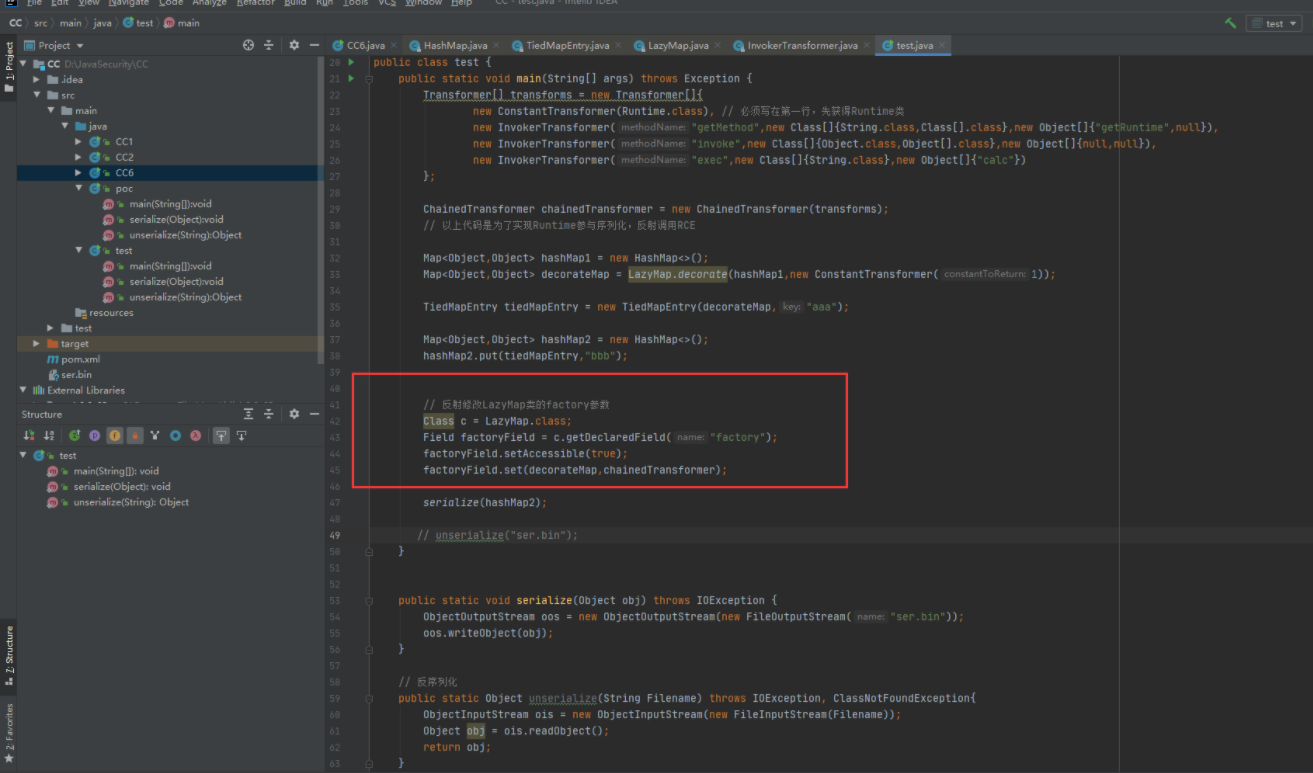
Task: Expand the CC6 class node in tree
Action: (79, 173)
